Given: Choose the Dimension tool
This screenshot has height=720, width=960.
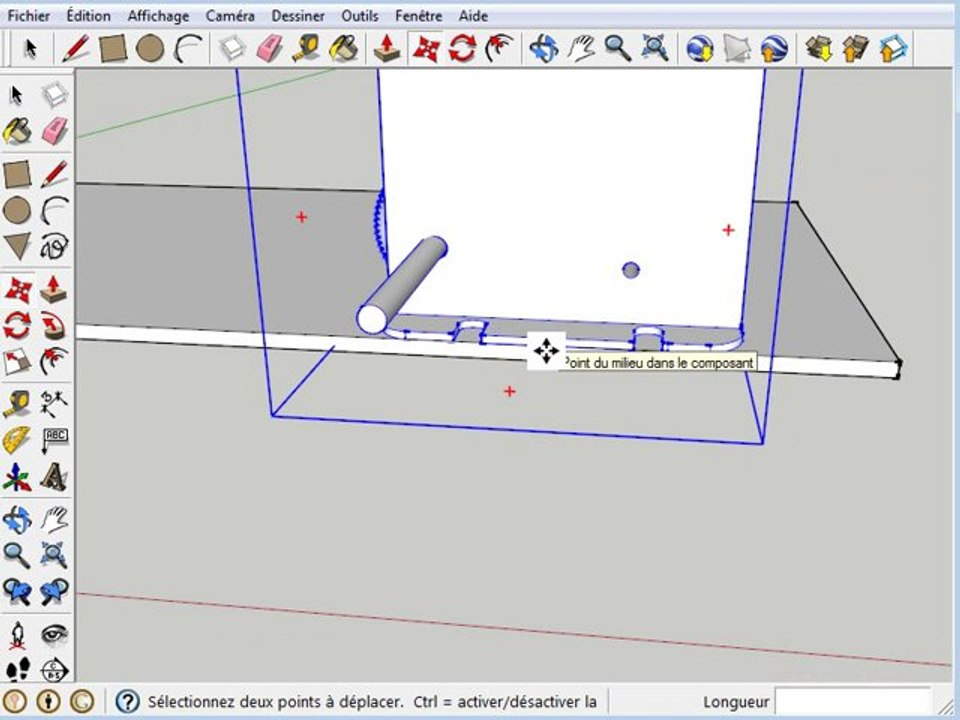Looking at the screenshot, I should (x=54, y=404).
